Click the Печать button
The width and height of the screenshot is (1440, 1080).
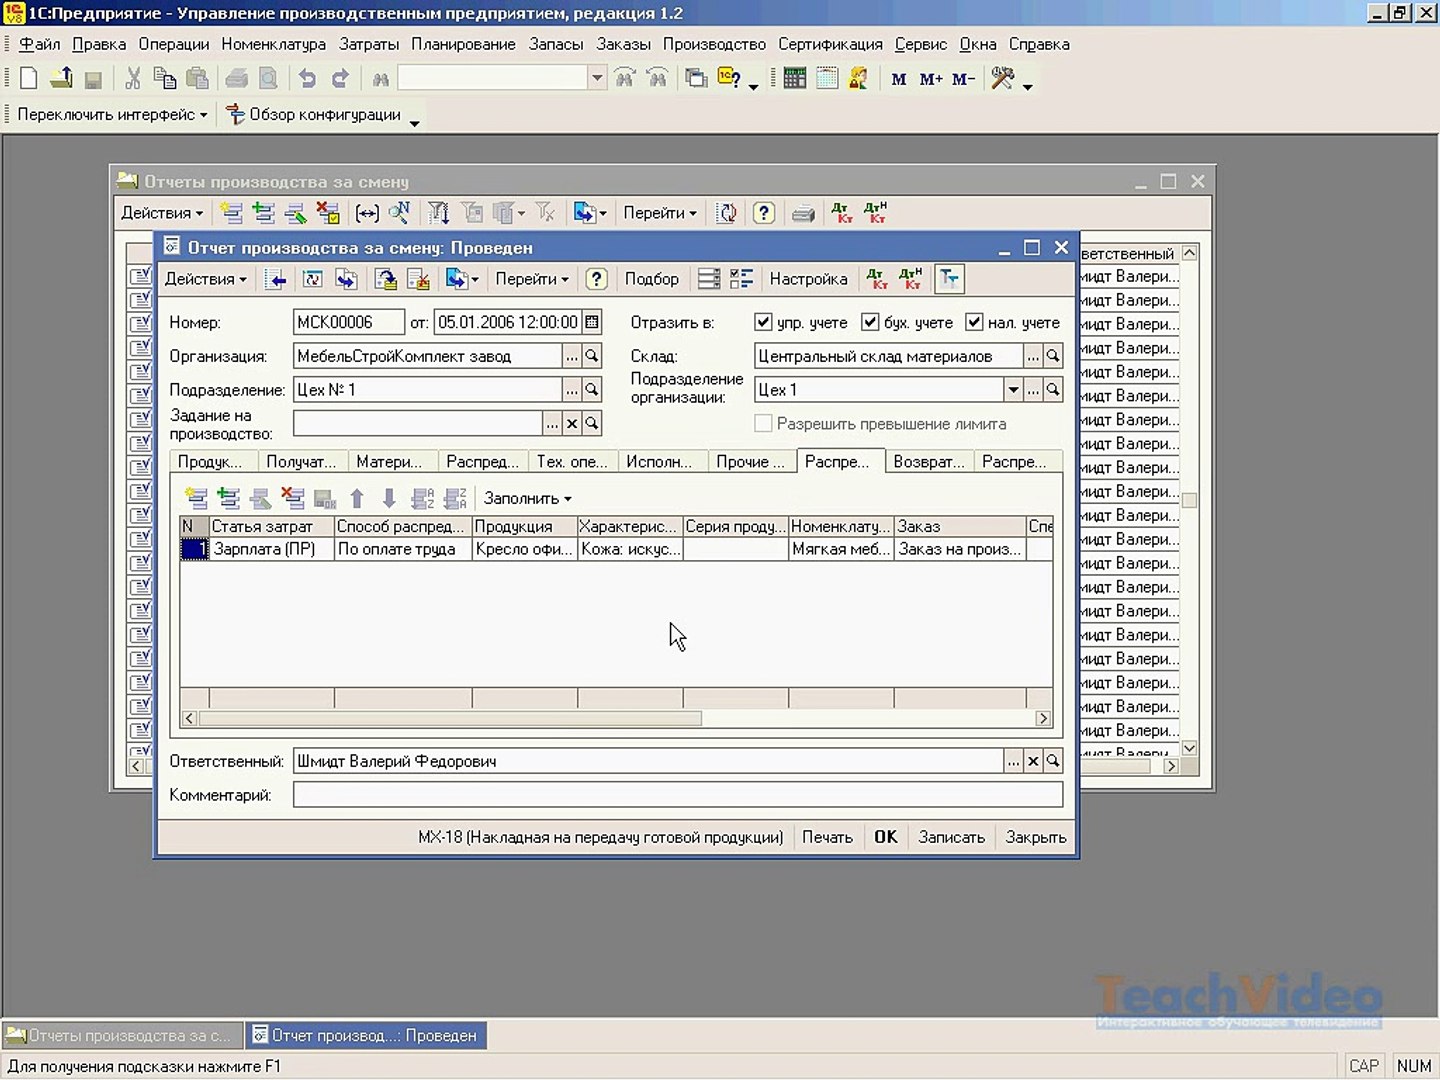(827, 837)
